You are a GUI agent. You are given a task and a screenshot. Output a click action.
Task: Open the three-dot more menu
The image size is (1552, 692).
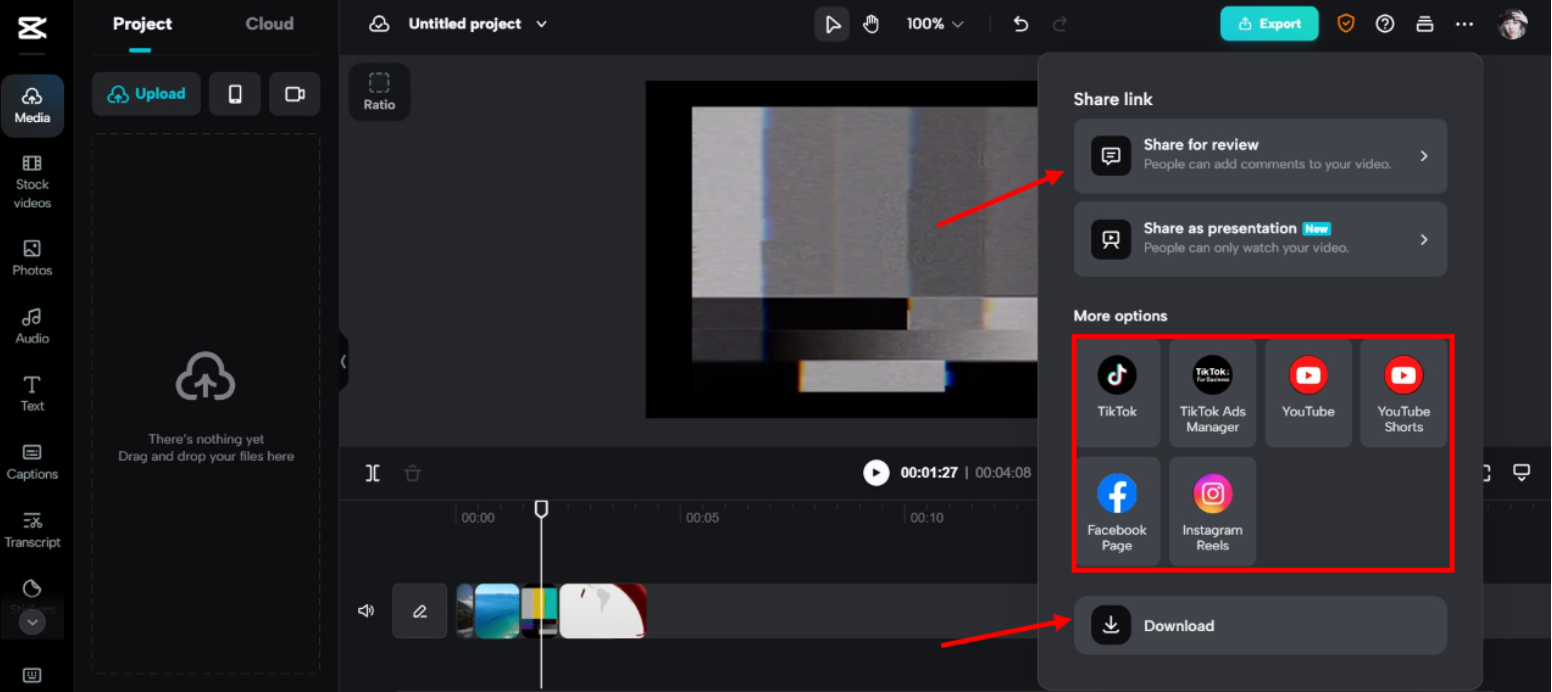1464,24
